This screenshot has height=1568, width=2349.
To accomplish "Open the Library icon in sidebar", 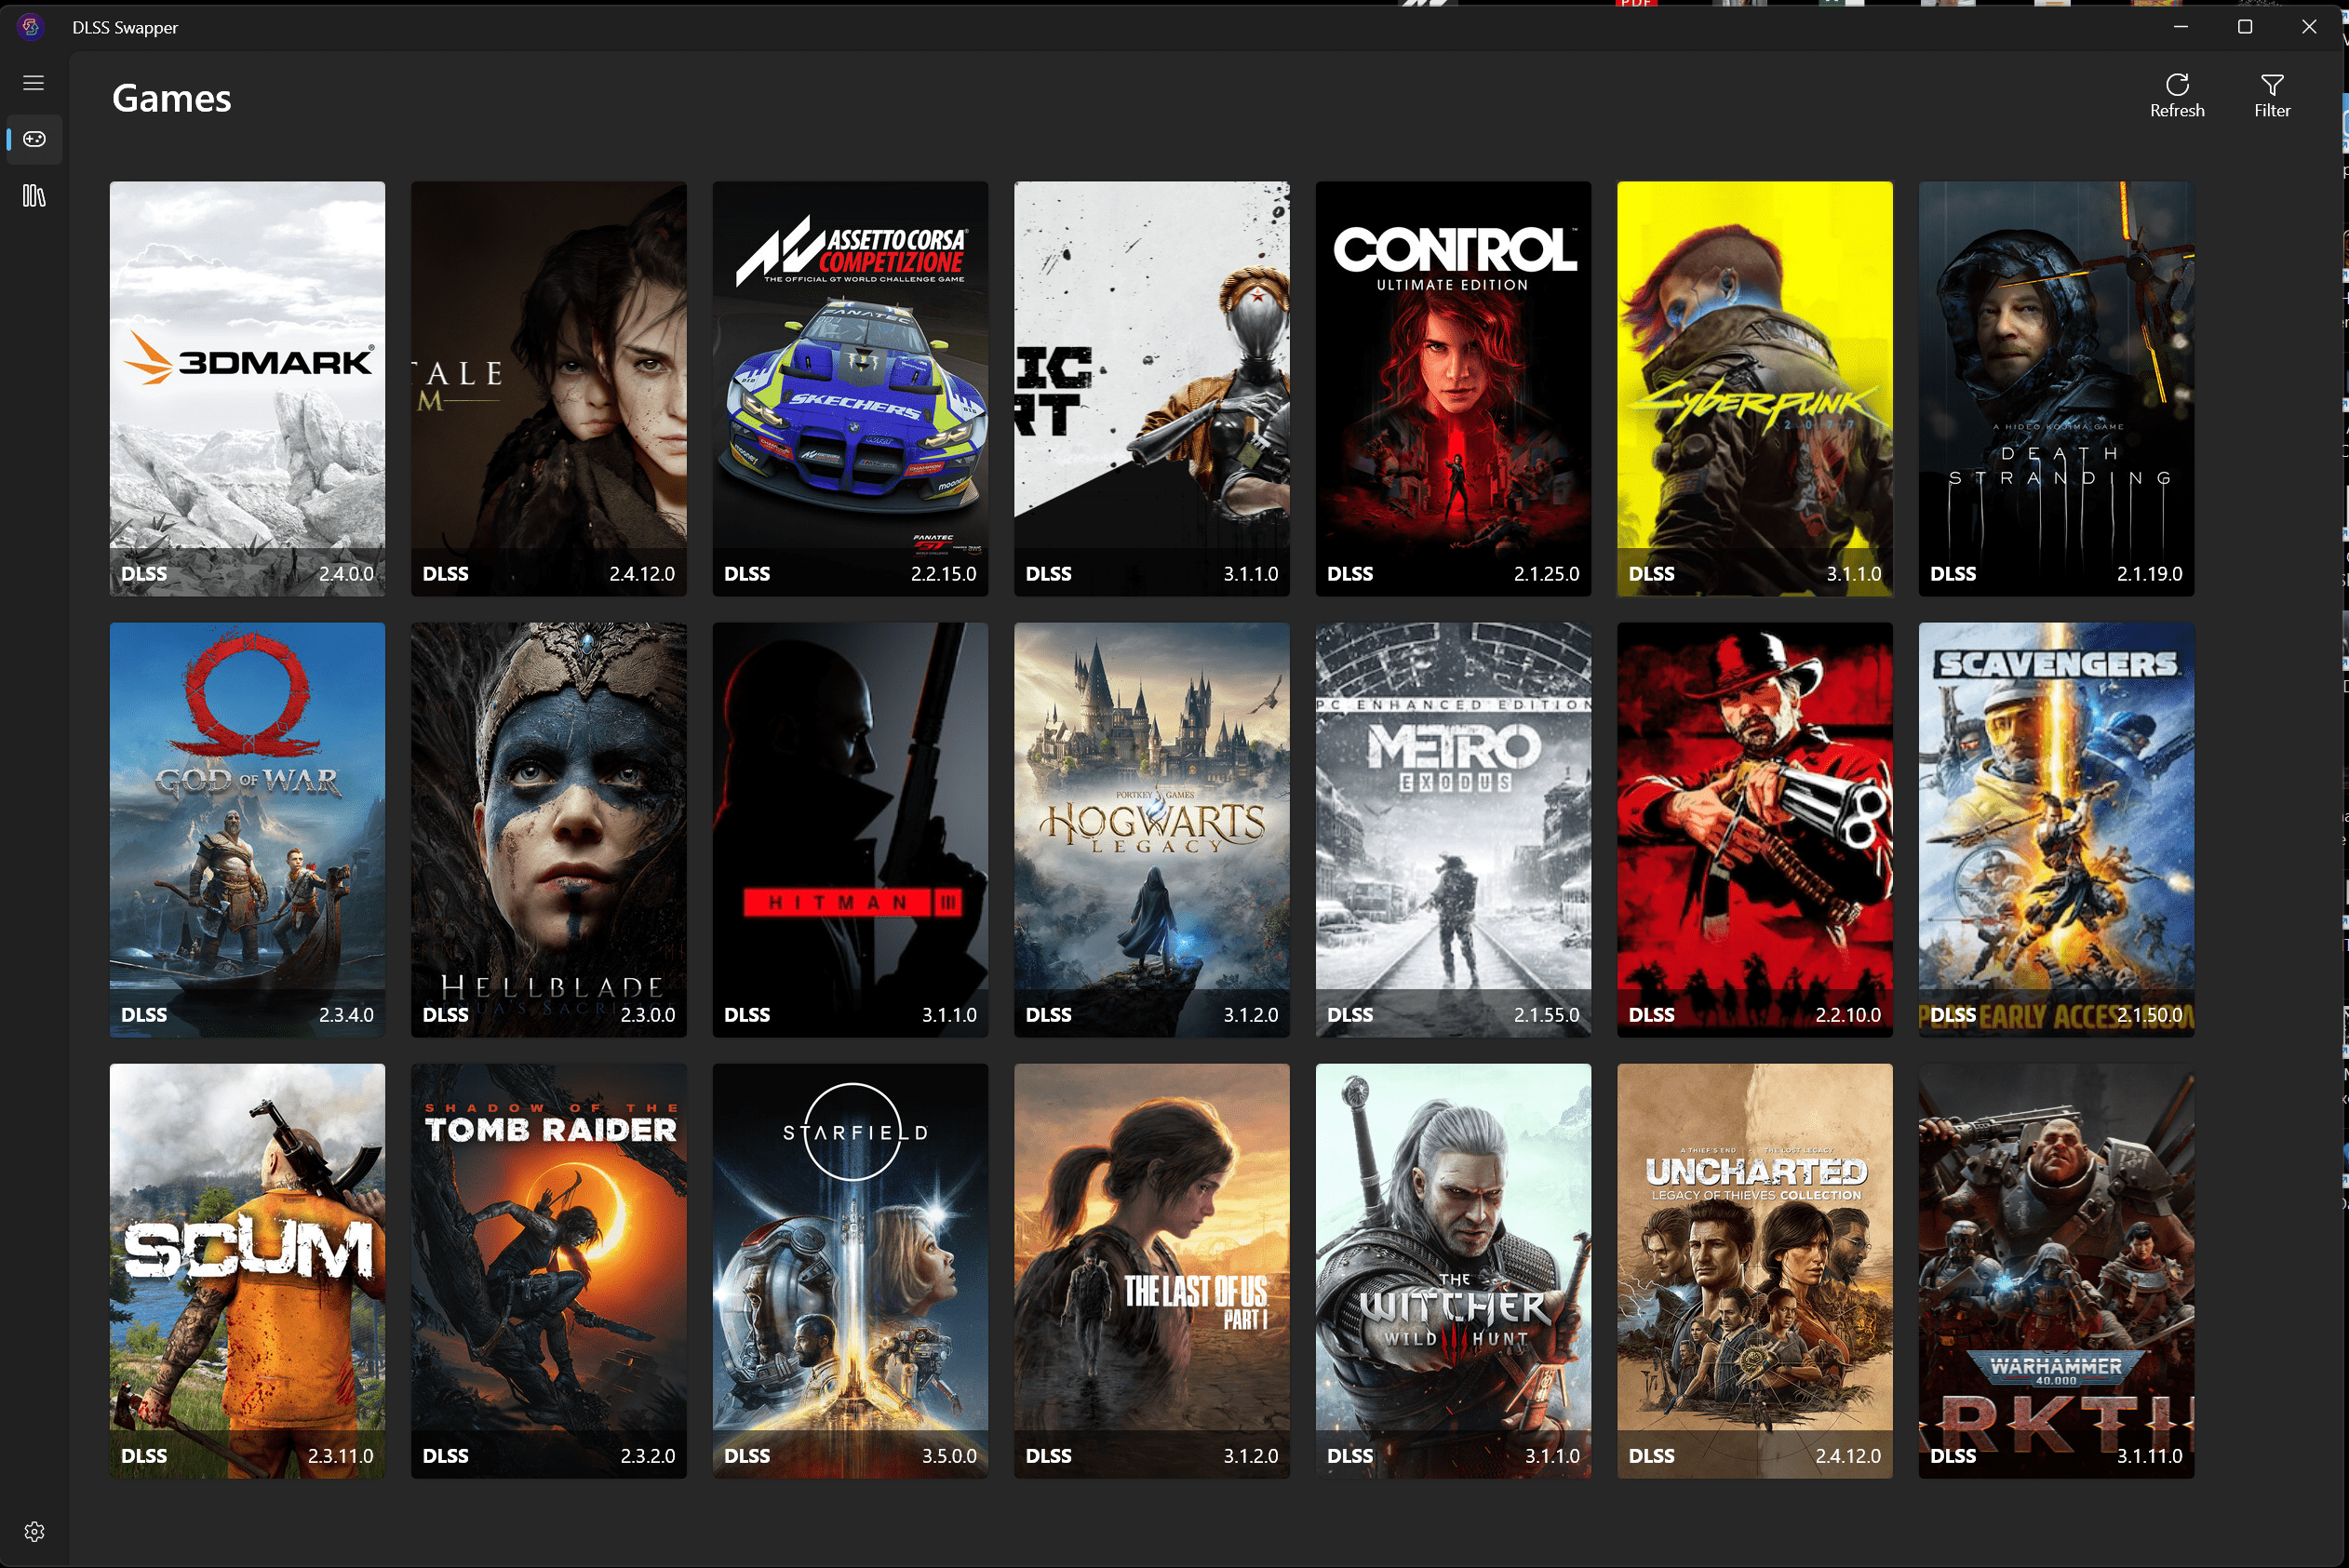I will pos(34,196).
